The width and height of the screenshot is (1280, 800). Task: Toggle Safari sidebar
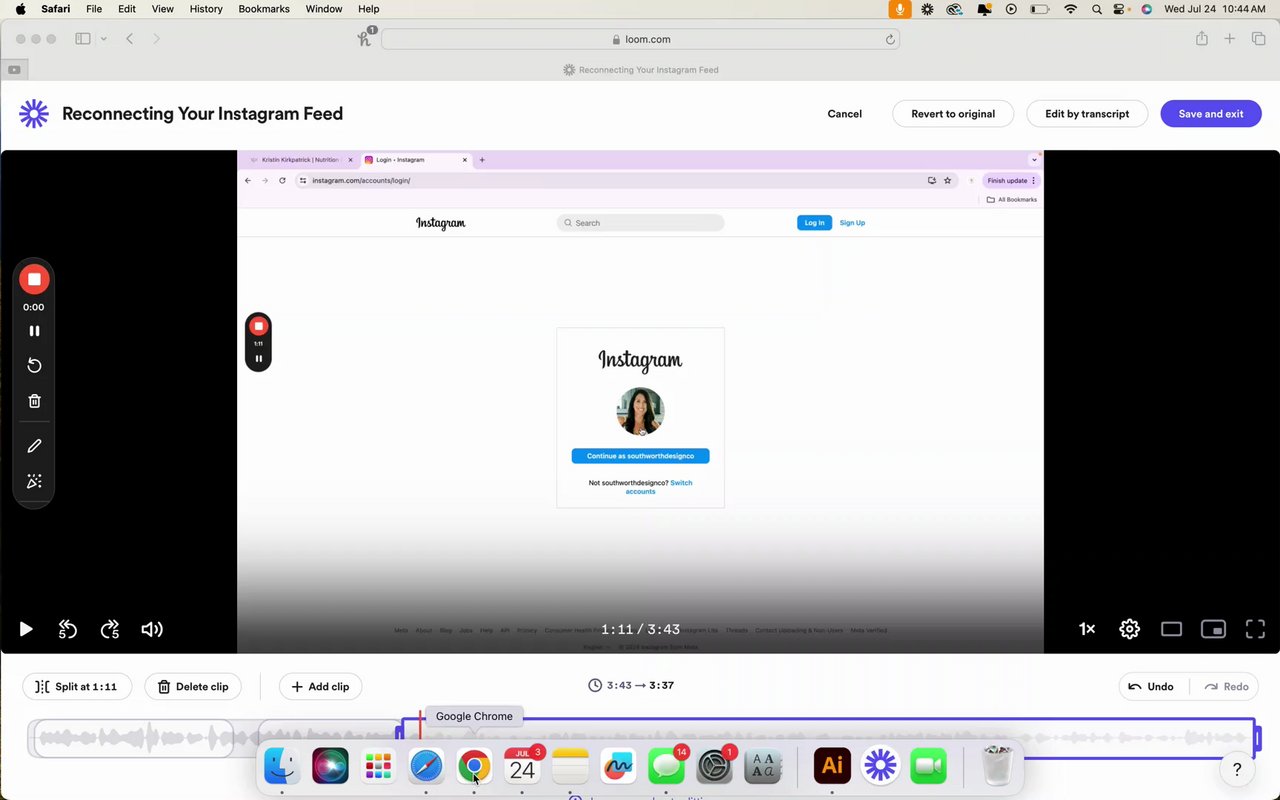point(83,39)
